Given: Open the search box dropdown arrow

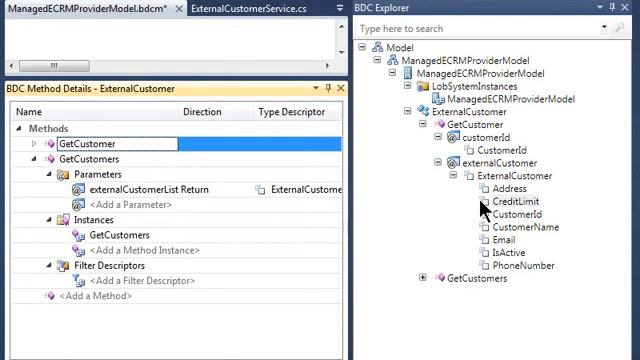Looking at the screenshot, I should (x=604, y=27).
